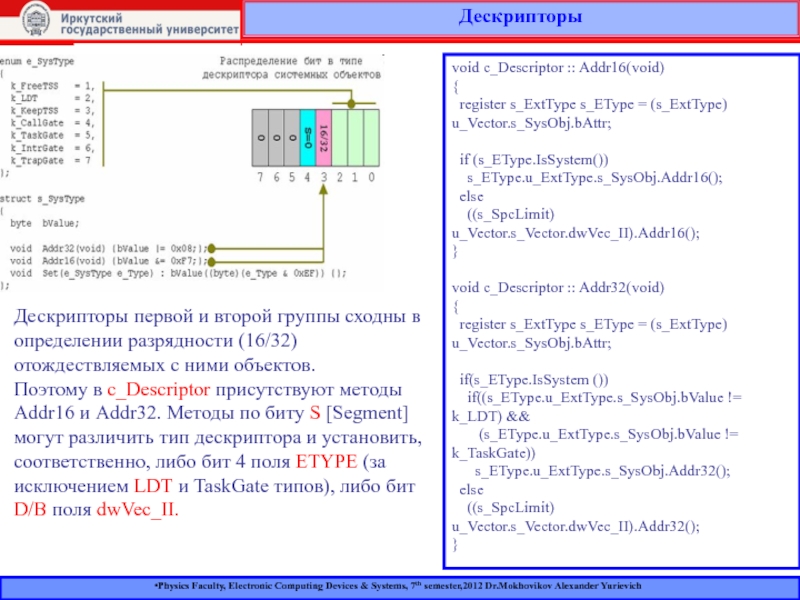Click the red letter 'S' before '[Segment]'
Viewport: 800px width, 600px height.
pos(315,413)
